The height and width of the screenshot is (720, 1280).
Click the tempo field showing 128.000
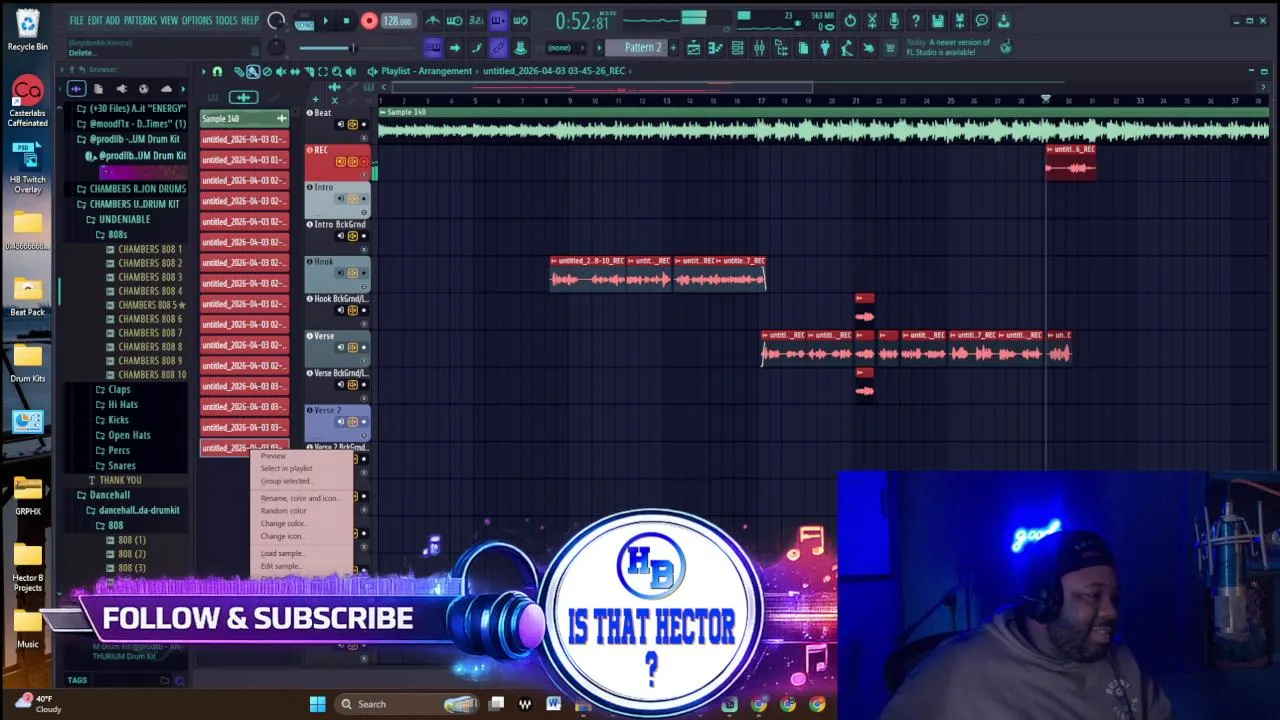pyautogui.click(x=397, y=21)
